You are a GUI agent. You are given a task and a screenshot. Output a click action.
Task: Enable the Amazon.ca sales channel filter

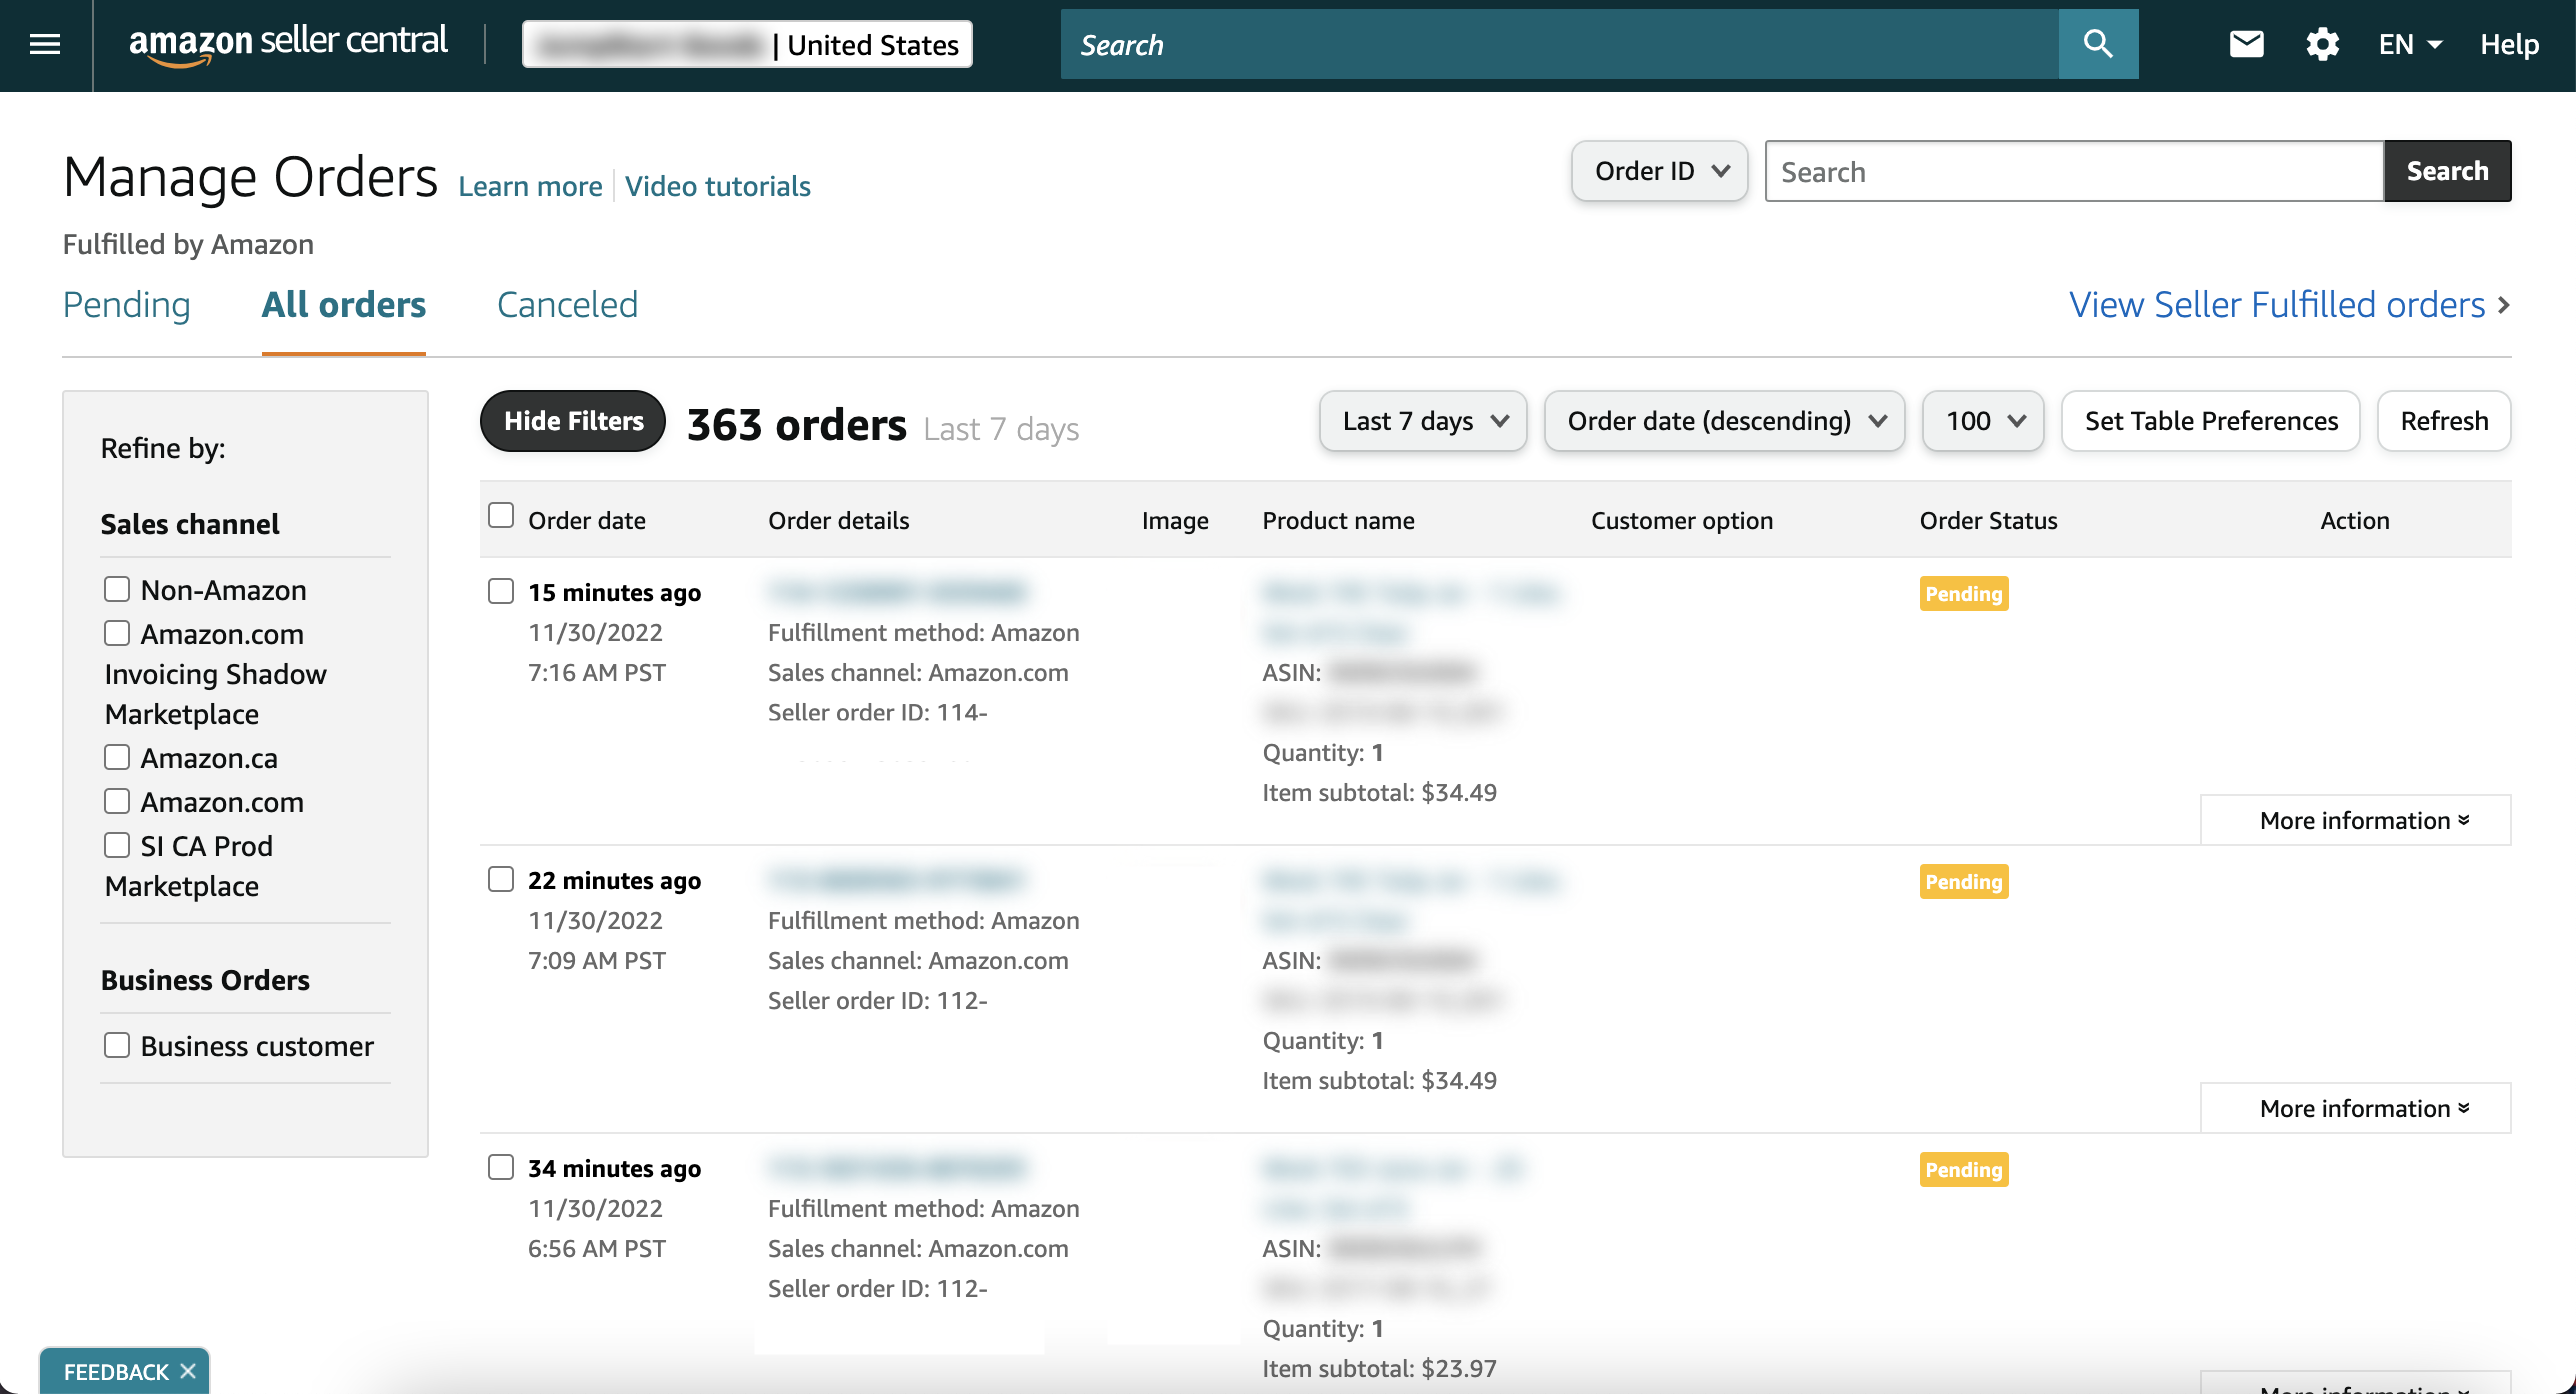tap(117, 757)
